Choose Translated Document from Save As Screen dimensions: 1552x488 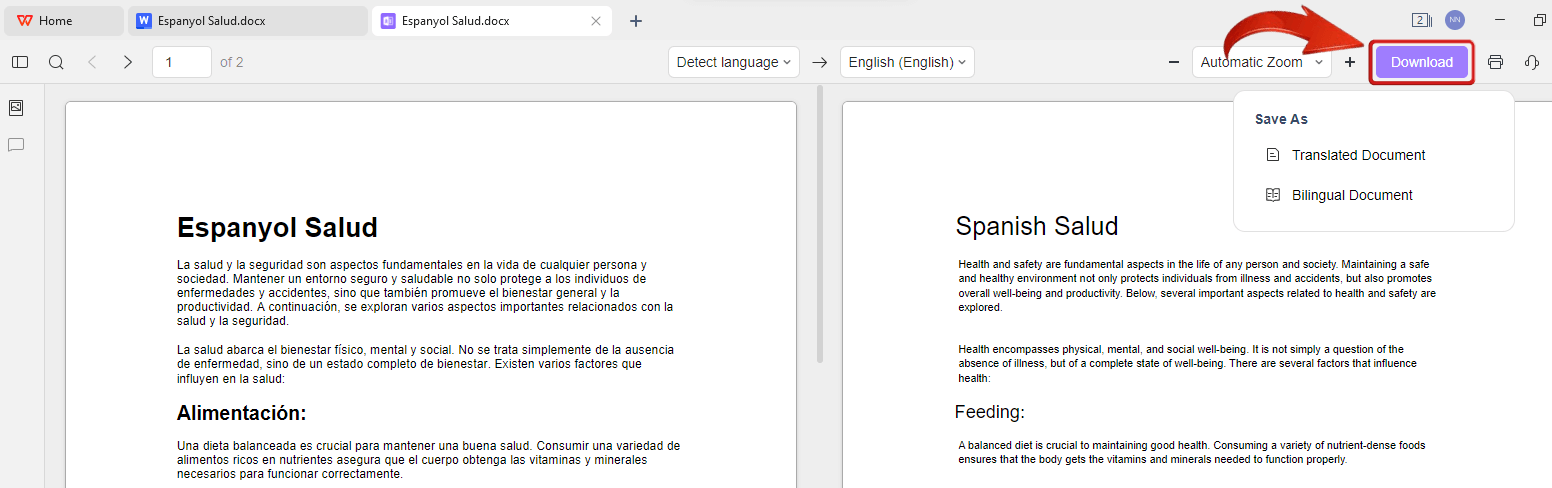[1358, 155]
